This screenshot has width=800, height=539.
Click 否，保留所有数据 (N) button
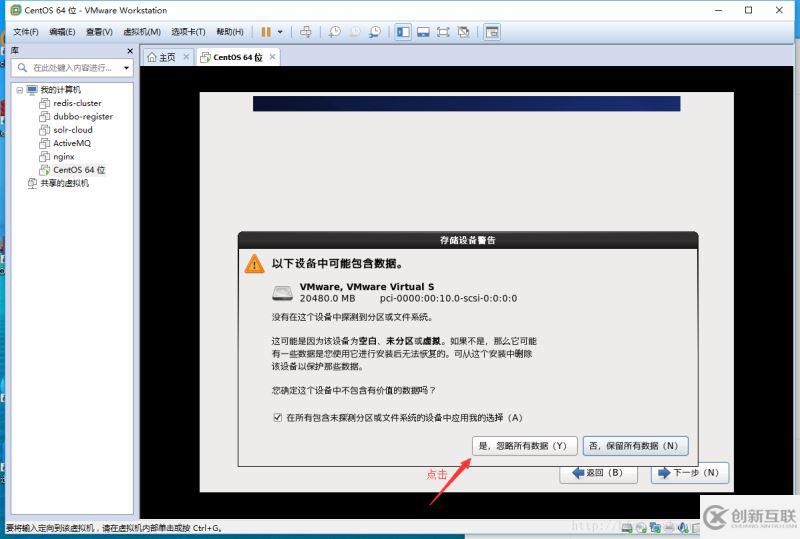point(636,446)
